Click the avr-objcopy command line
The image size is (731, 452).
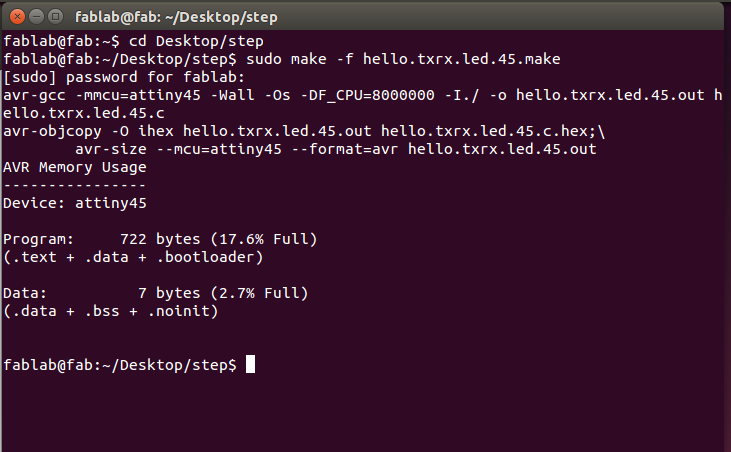[x=304, y=131]
